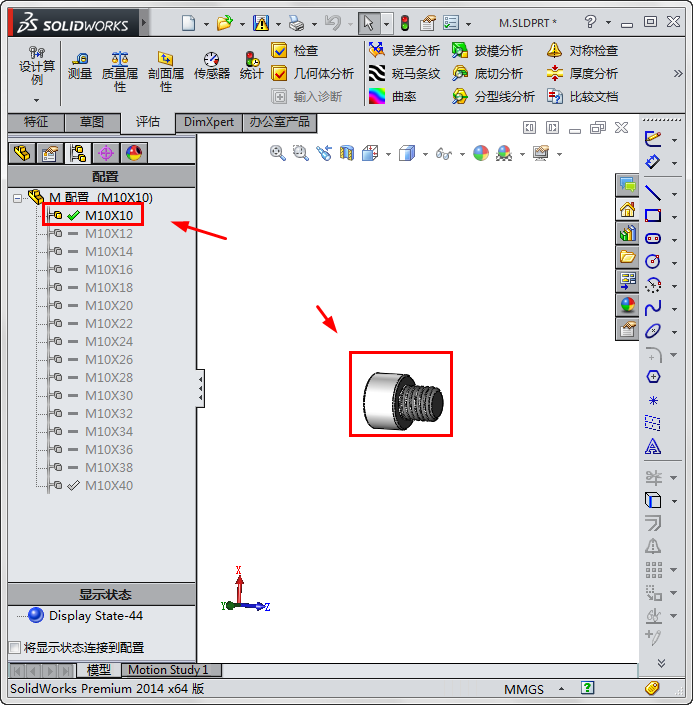Open the ConfigurationManager tab icon
The width and height of the screenshot is (693, 705).
[77, 153]
